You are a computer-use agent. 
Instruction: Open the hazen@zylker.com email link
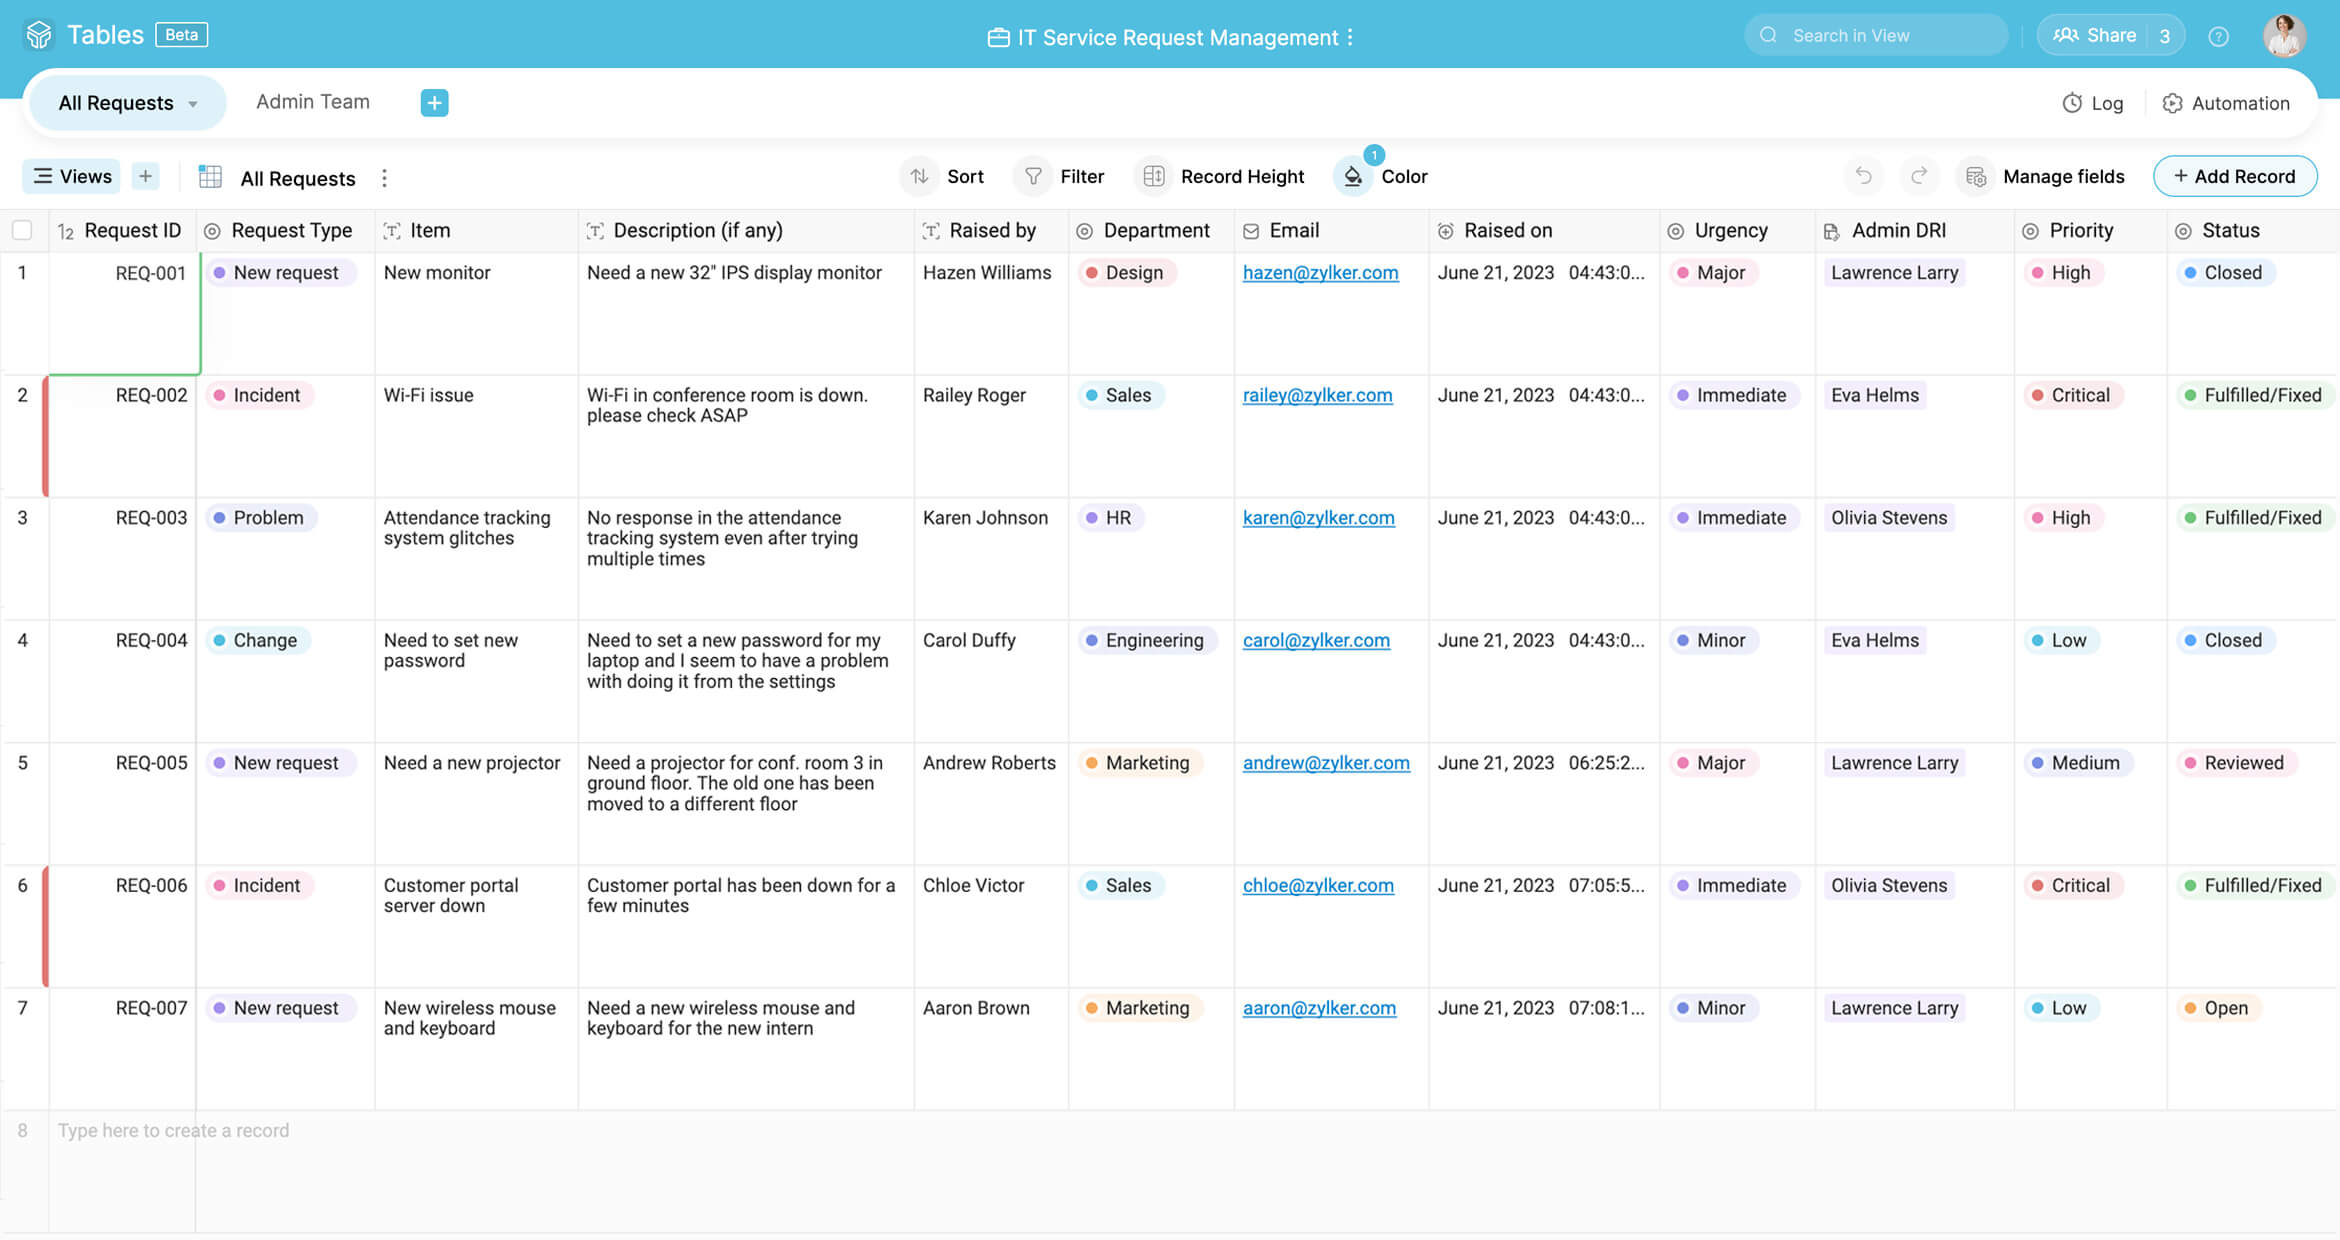click(x=1320, y=273)
